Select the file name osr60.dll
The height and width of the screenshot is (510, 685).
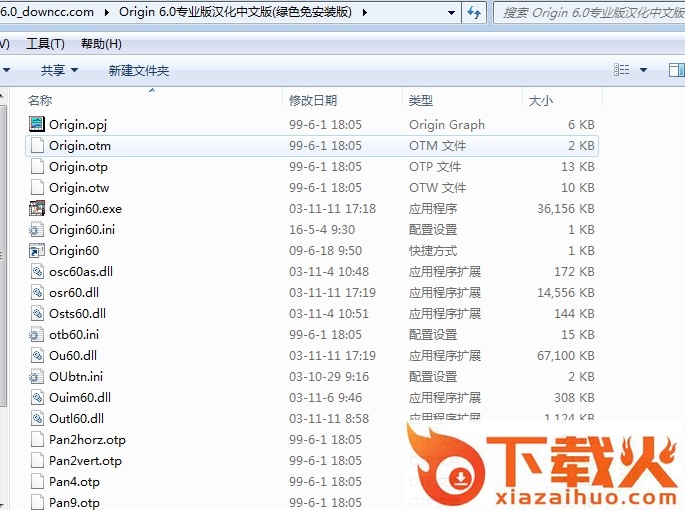tap(74, 292)
